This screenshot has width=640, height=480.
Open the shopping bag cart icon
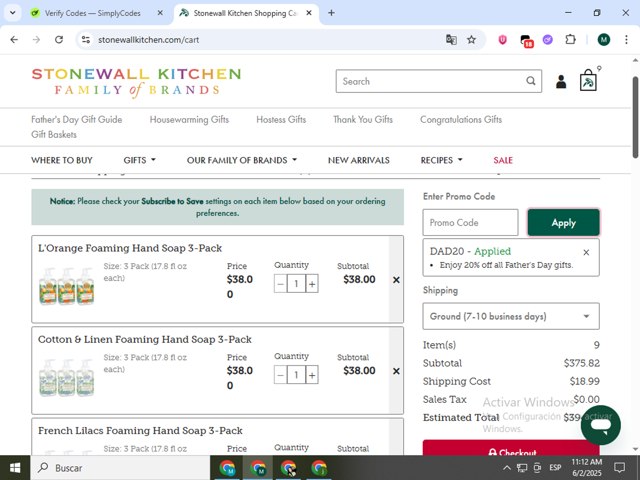(x=588, y=80)
